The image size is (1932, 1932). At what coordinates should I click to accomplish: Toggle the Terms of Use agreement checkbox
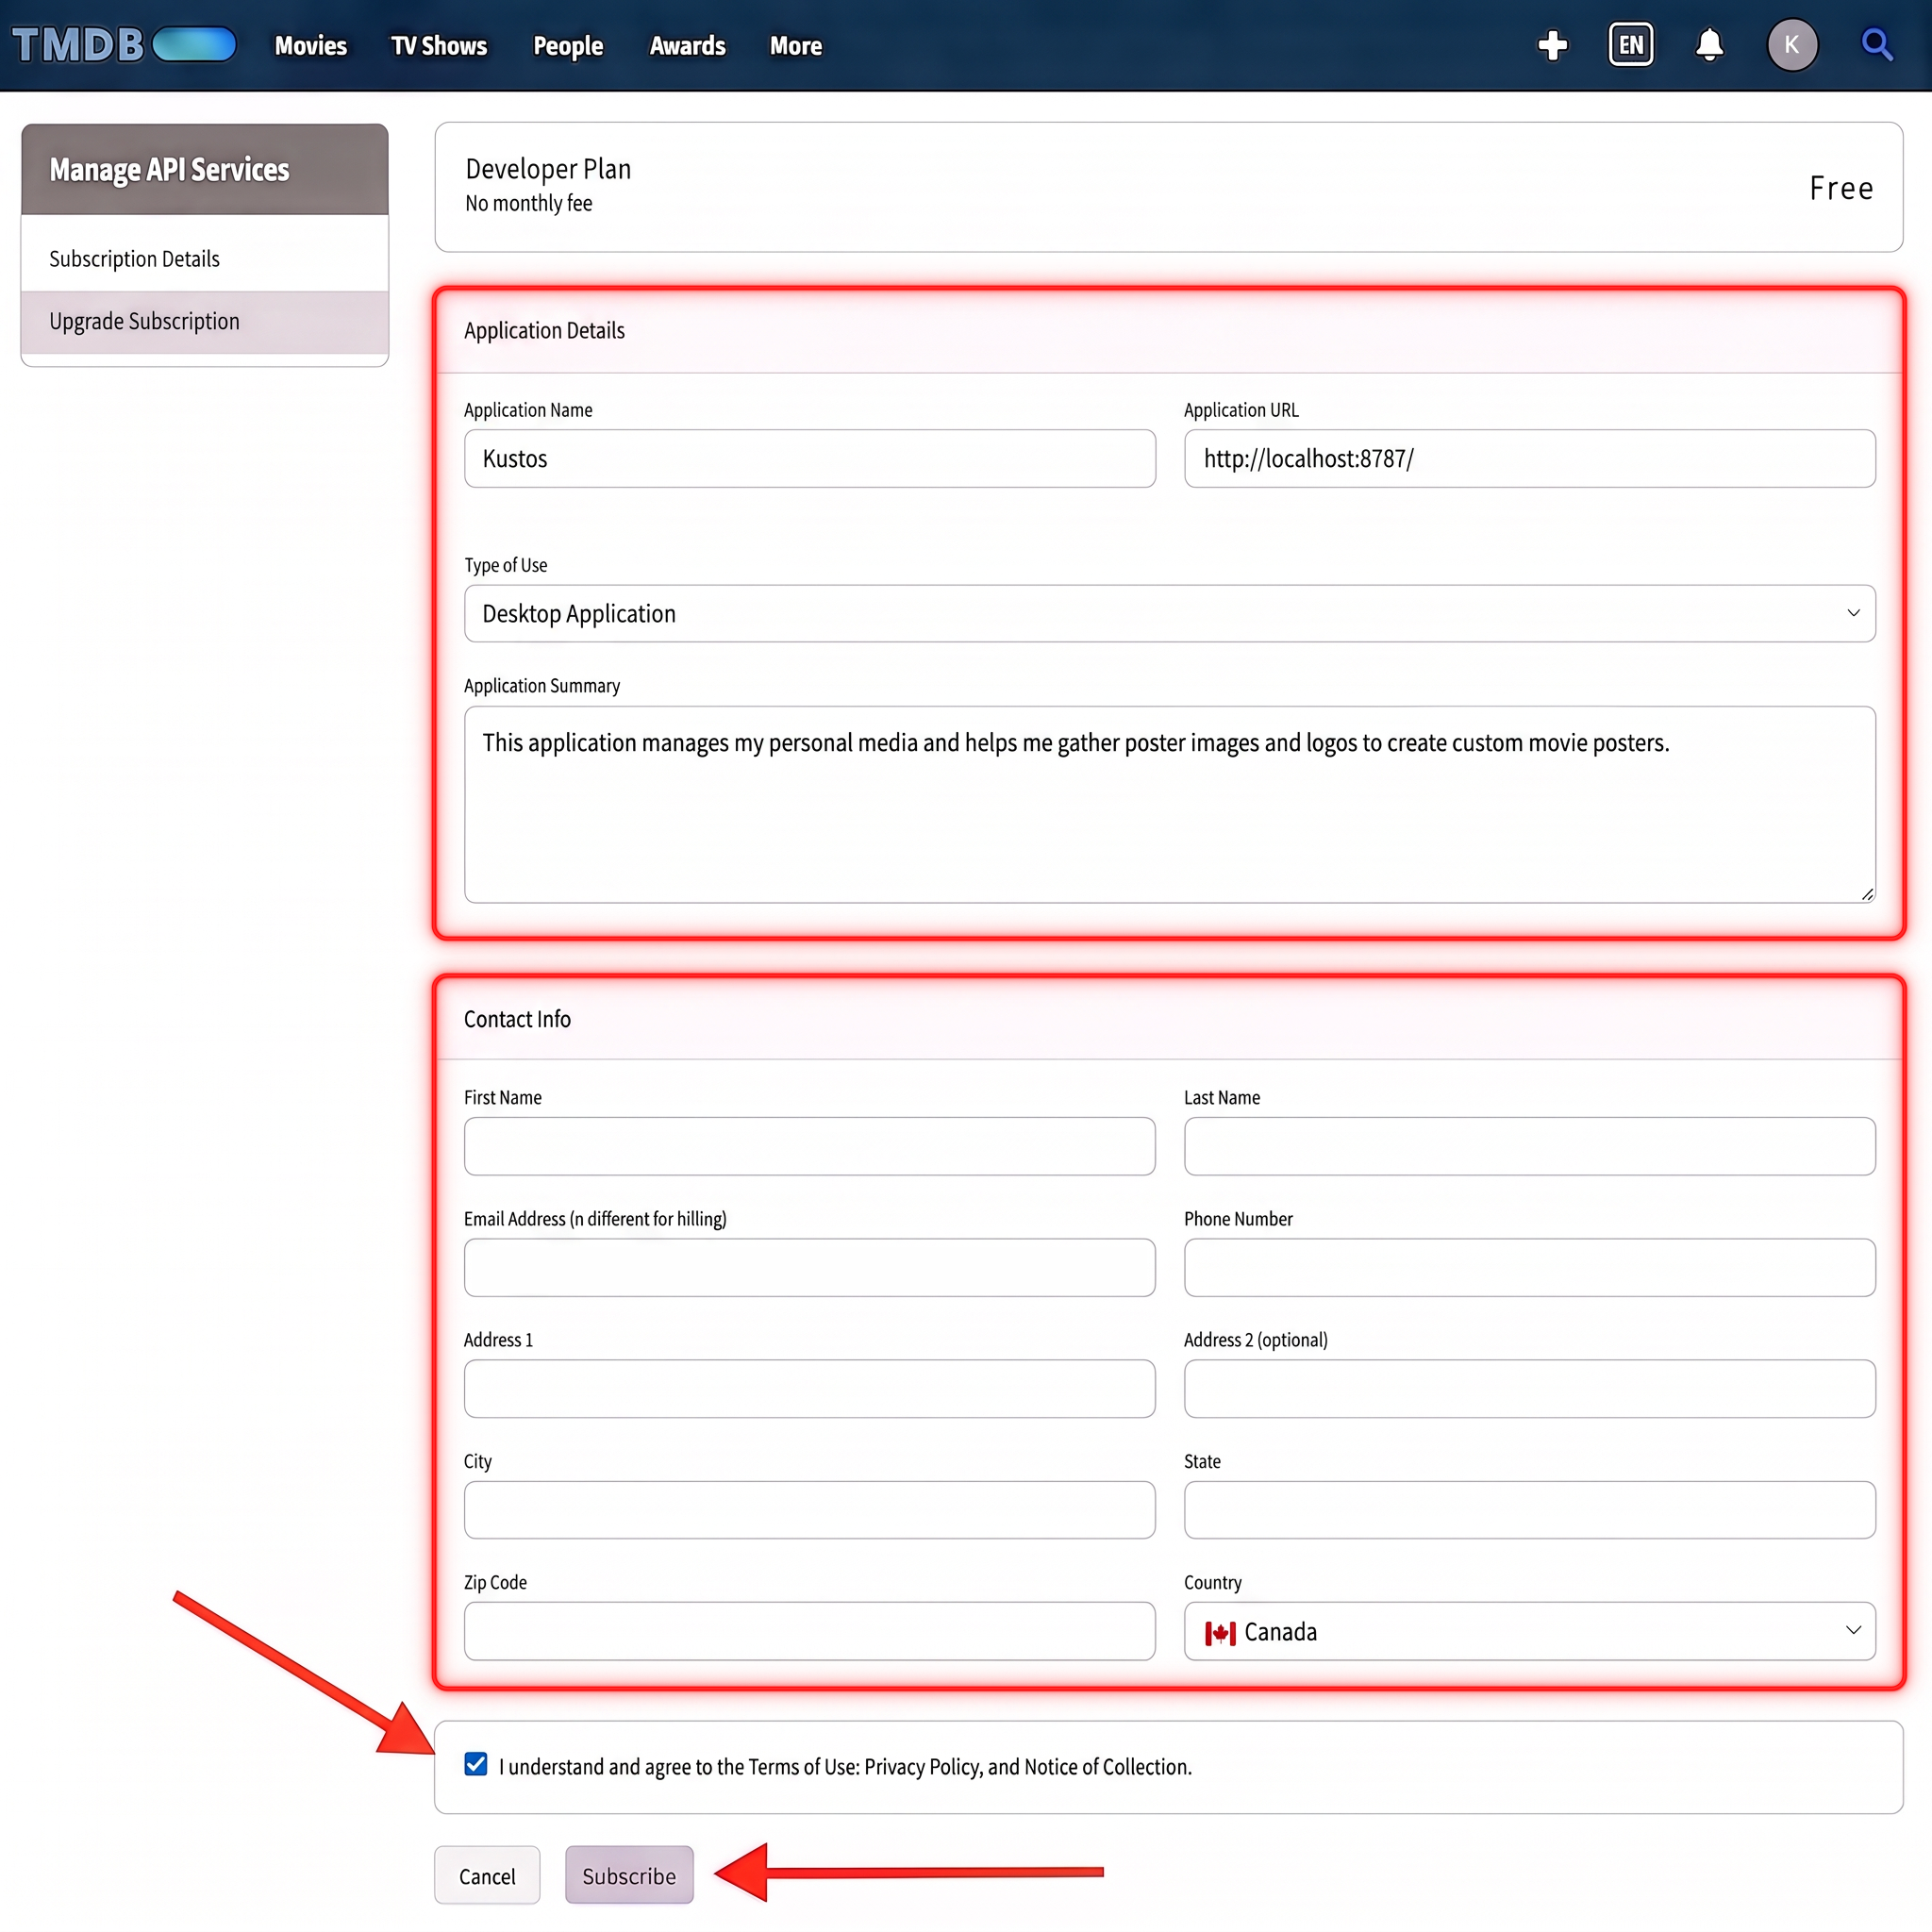tap(476, 1765)
